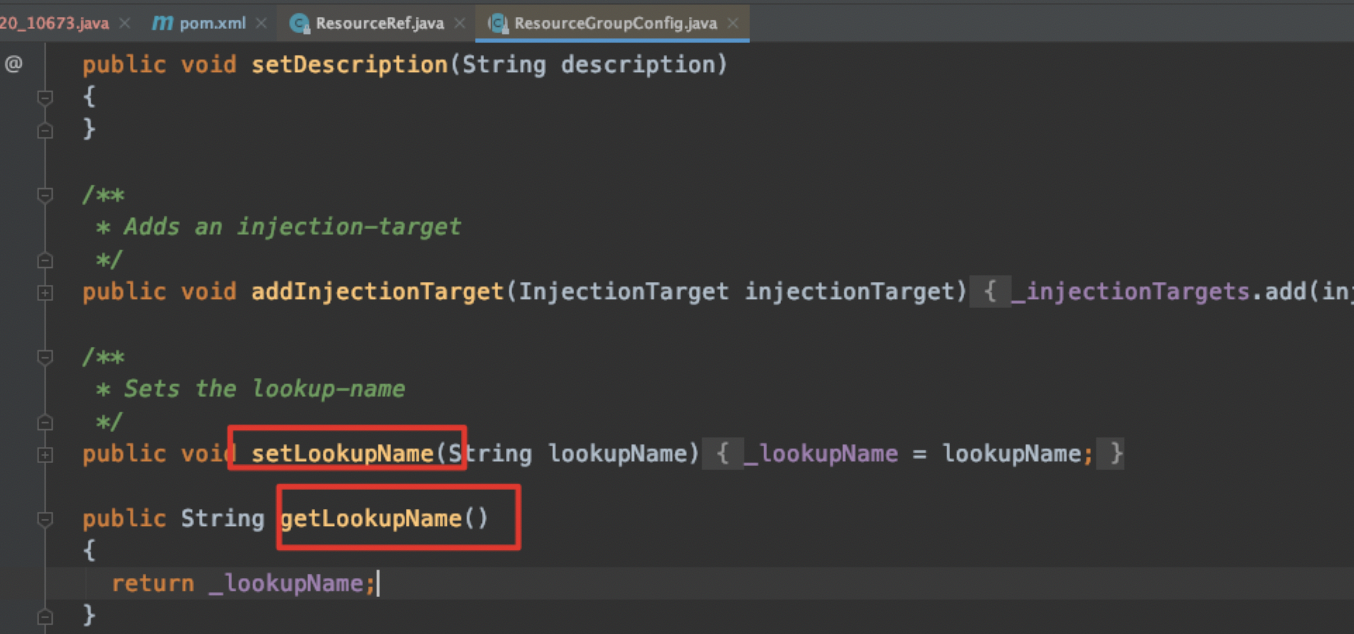Switch to the pom.xml tab
This screenshot has width=1354, height=634.
(x=212, y=23)
